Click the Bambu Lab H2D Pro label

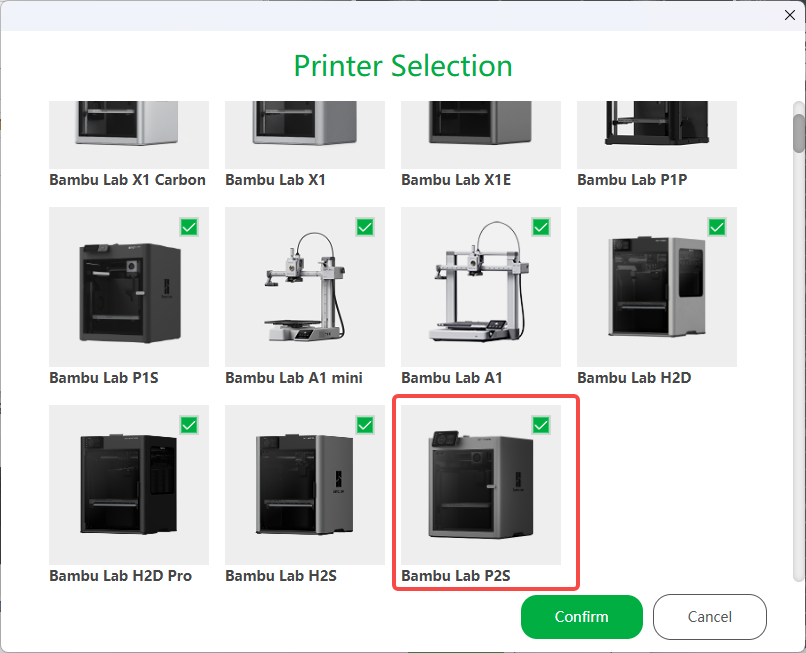(121, 576)
